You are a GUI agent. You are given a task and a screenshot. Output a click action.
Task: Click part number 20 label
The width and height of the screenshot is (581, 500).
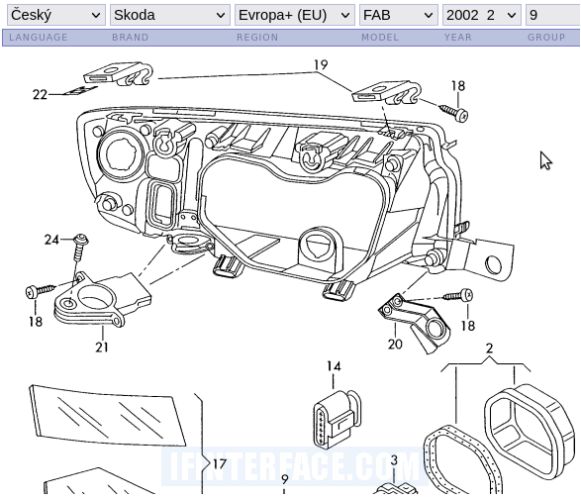[x=395, y=344]
